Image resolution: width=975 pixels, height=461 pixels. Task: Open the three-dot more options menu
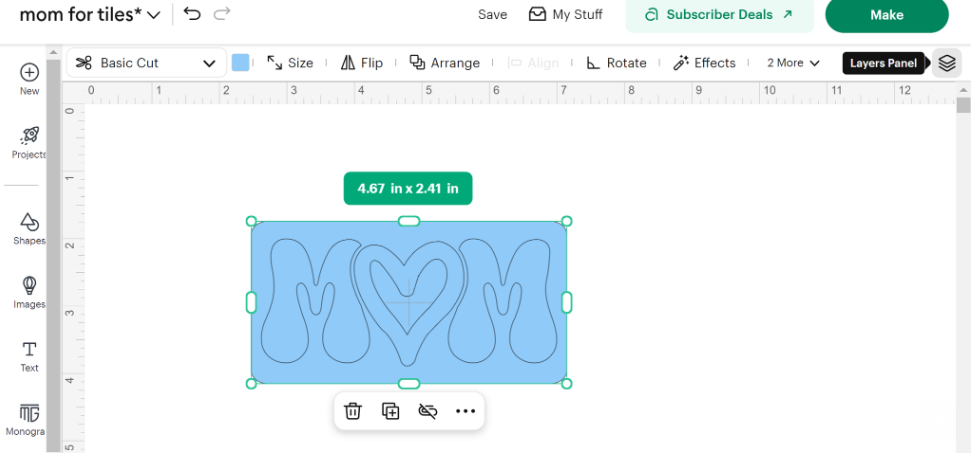[x=465, y=411]
